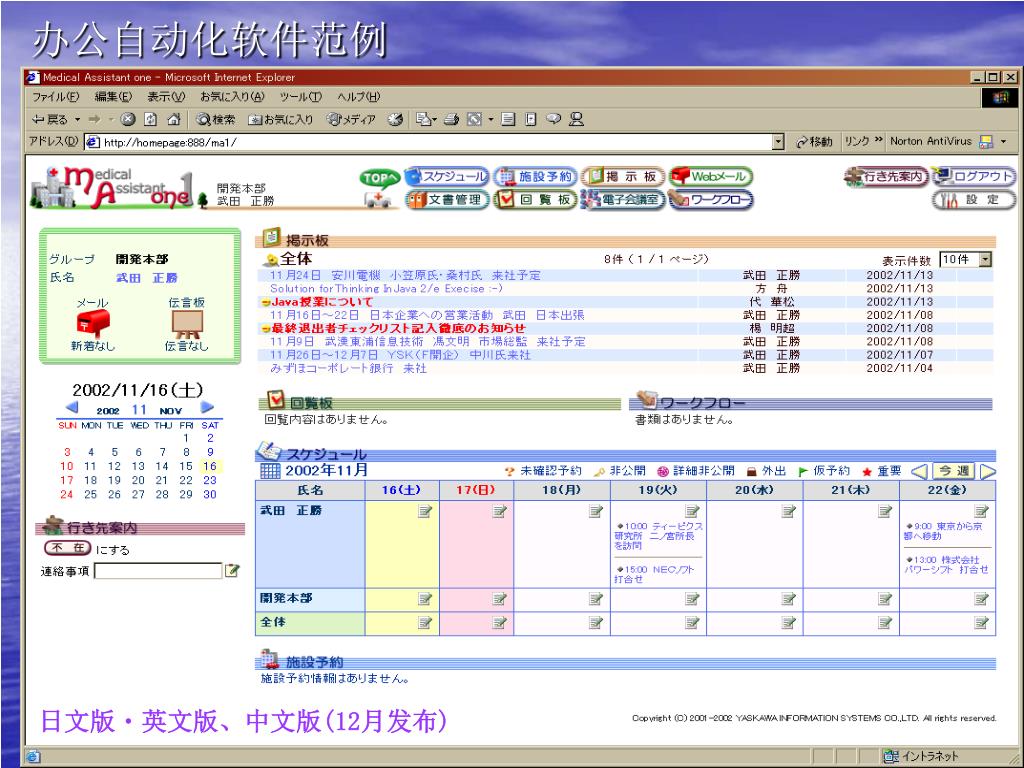Viewport: 1024px width, 768px height.
Task: Add schedule entry for 武田 正勝 on 17(日)
Action: (x=500, y=511)
